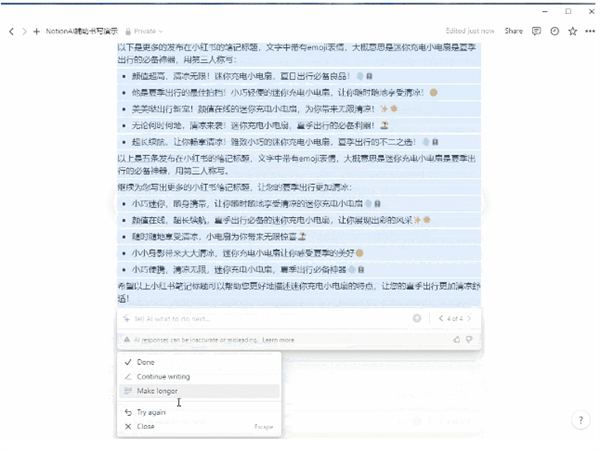Image resolution: width=600 pixels, height=451 pixels.
Task: Click the forward navigation arrow
Action: (x=23, y=31)
